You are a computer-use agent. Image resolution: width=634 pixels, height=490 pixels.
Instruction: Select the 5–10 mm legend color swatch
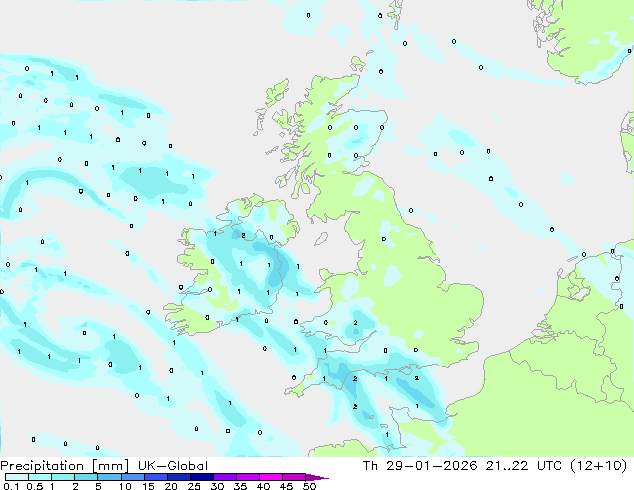pos(109,477)
